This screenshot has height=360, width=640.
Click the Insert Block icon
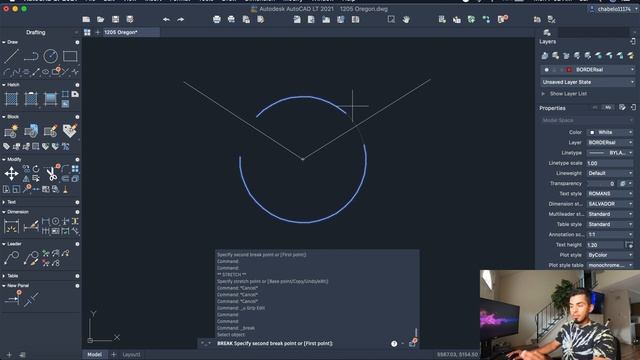(31, 131)
